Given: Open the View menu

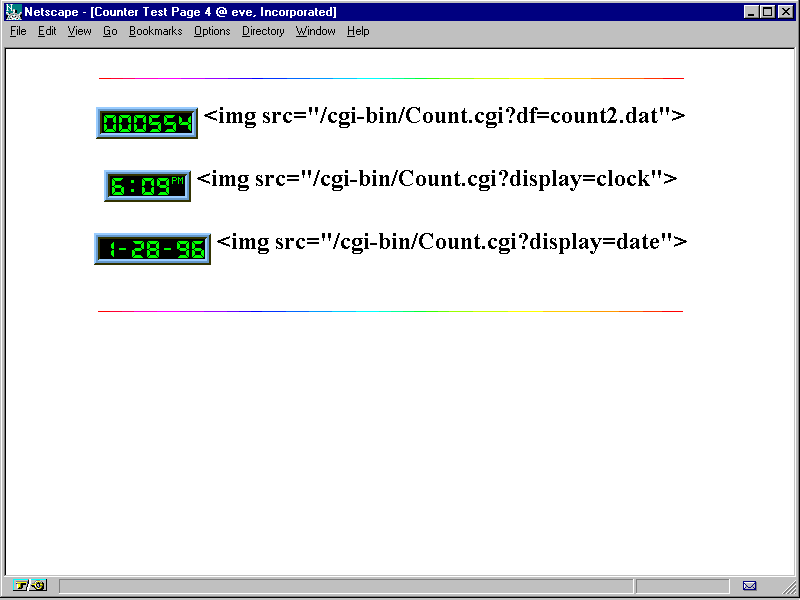Looking at the screenshot, I should [x=79, y=31].
